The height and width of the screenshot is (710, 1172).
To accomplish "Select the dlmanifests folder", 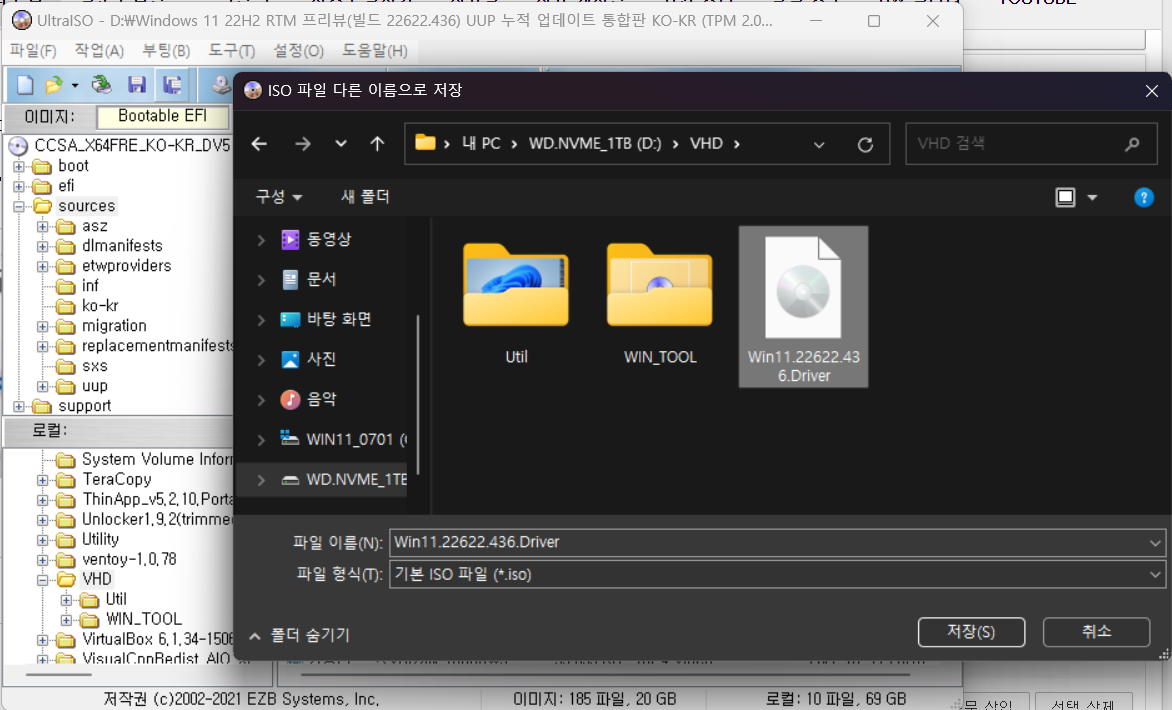I will [122, 246].
